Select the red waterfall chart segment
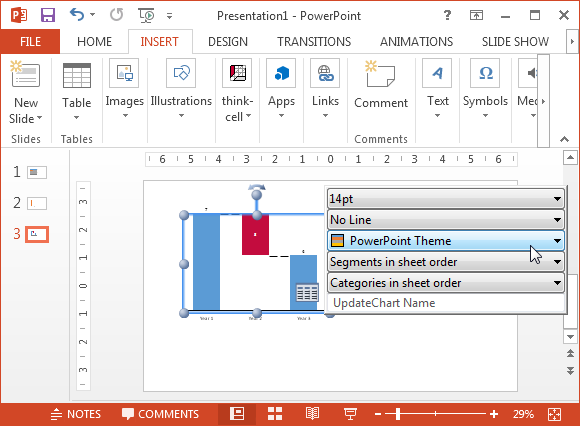 (255, 234)
